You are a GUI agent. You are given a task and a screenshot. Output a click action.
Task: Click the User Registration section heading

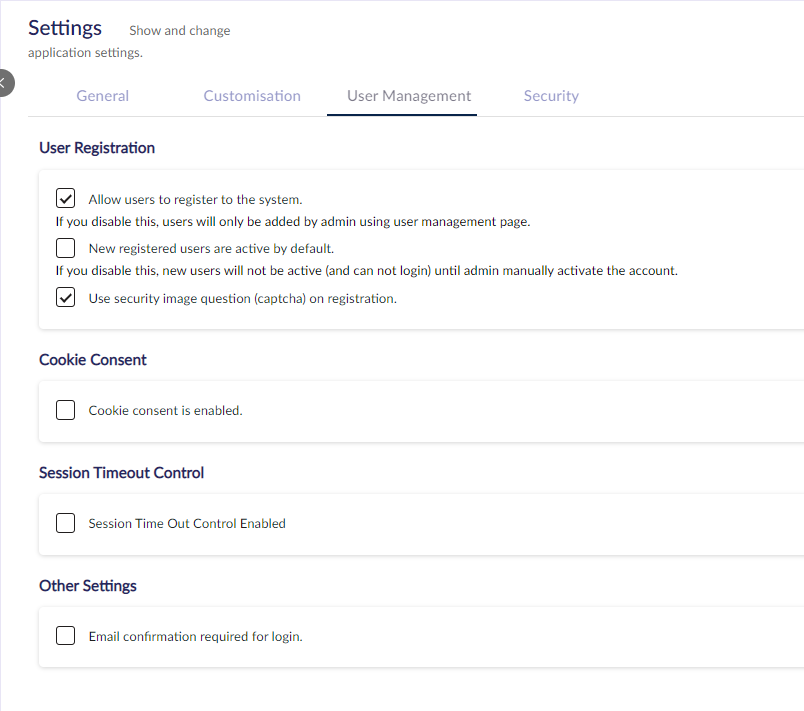click(97, 148)
